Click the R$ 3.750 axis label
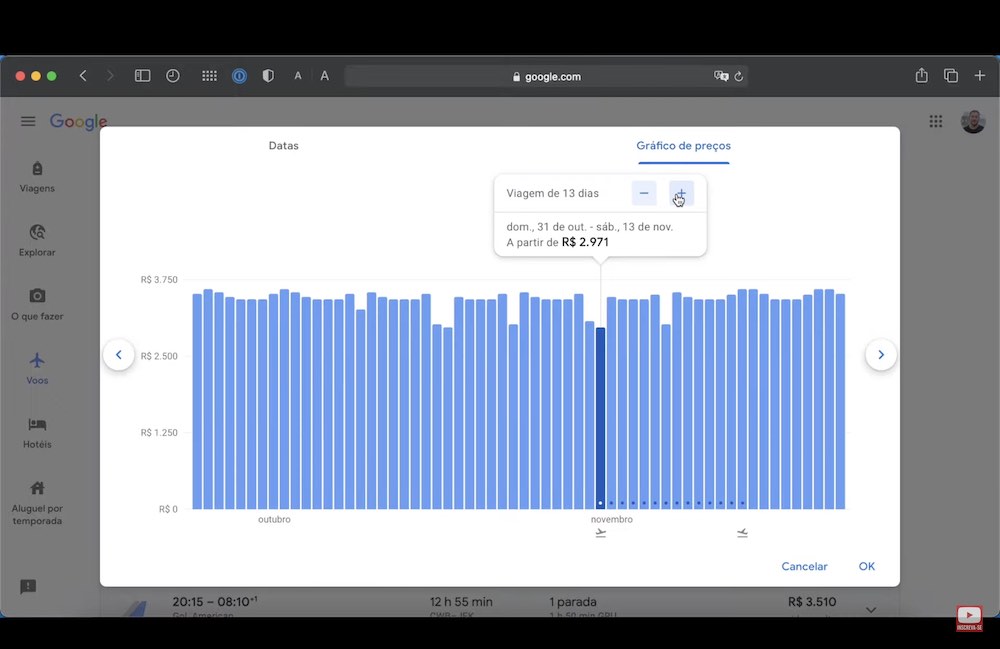 159,279
